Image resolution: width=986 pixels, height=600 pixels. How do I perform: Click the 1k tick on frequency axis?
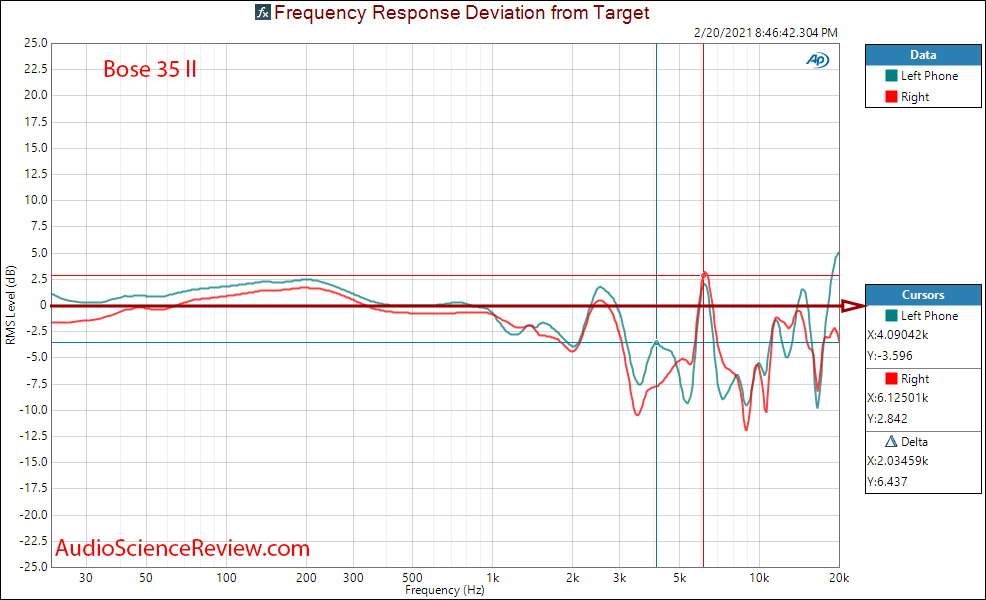coord(492,577)
